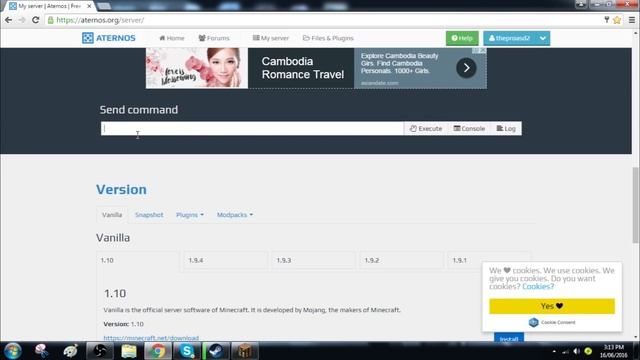Expand the account dropdown arrow
The width and height of the screenshot is (640, 360).
click(543, 38)
